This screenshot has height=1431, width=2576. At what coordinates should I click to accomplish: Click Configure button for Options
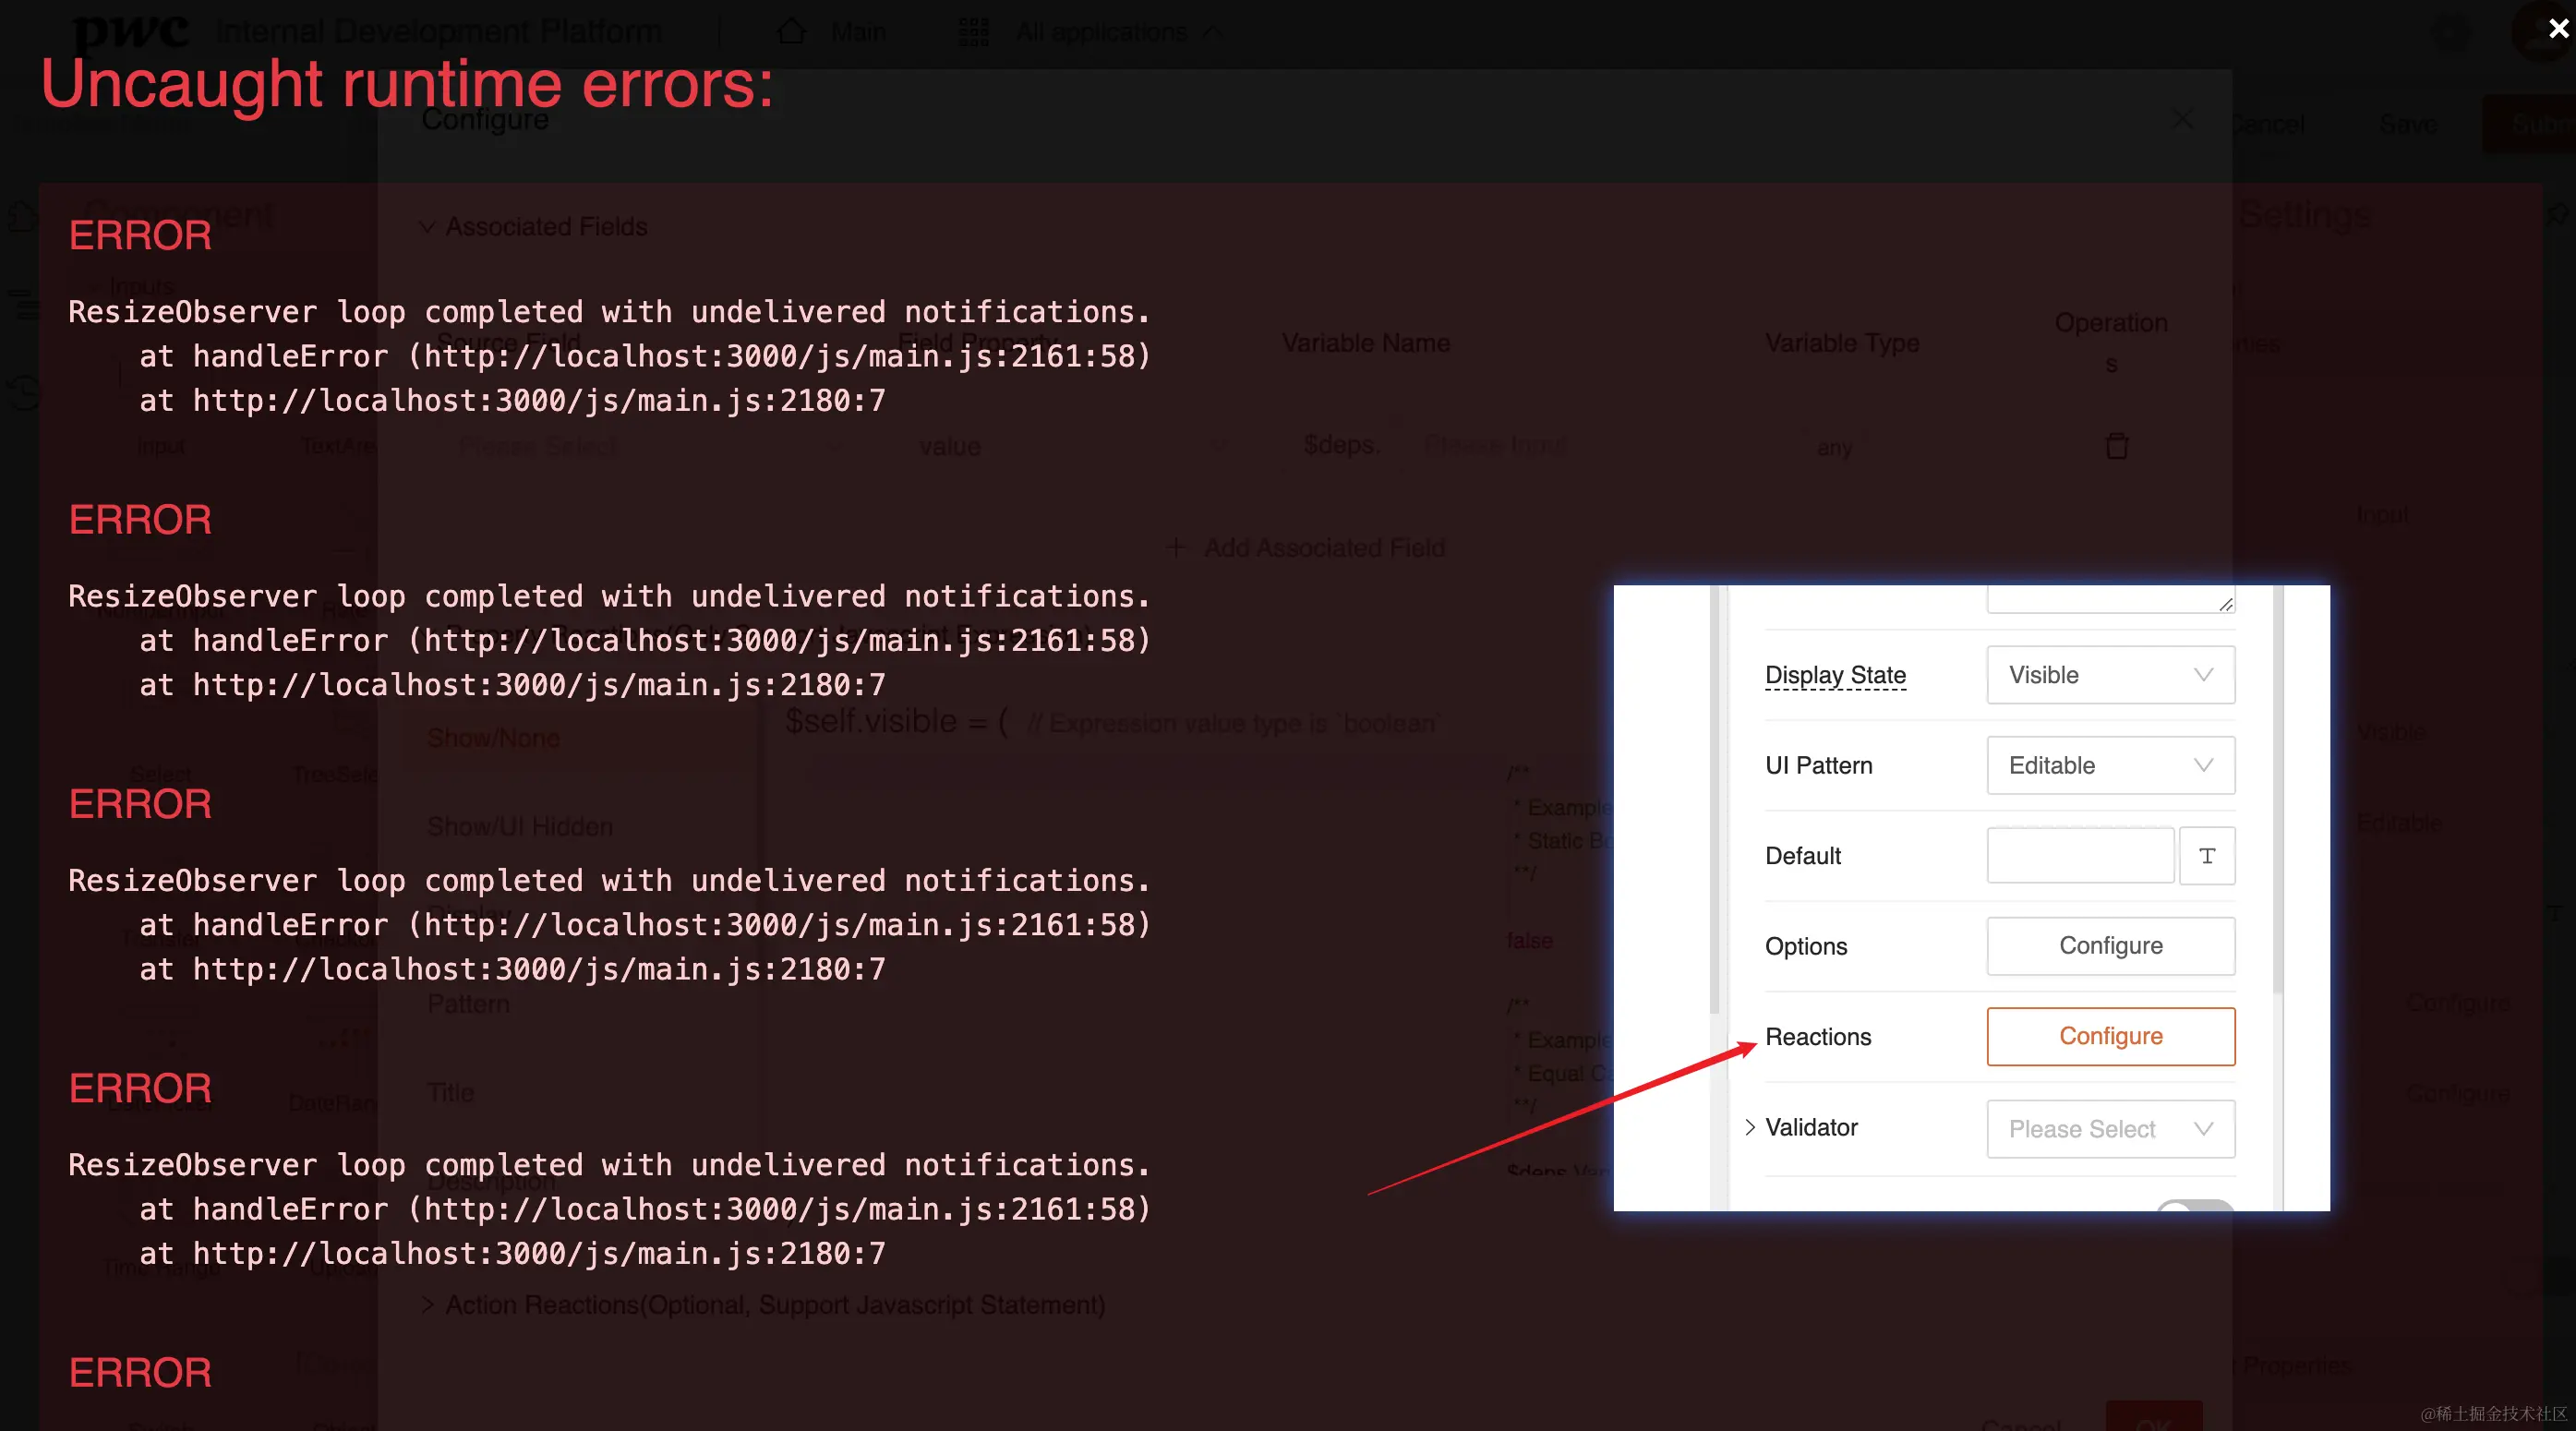click(x=2110, y=946)
